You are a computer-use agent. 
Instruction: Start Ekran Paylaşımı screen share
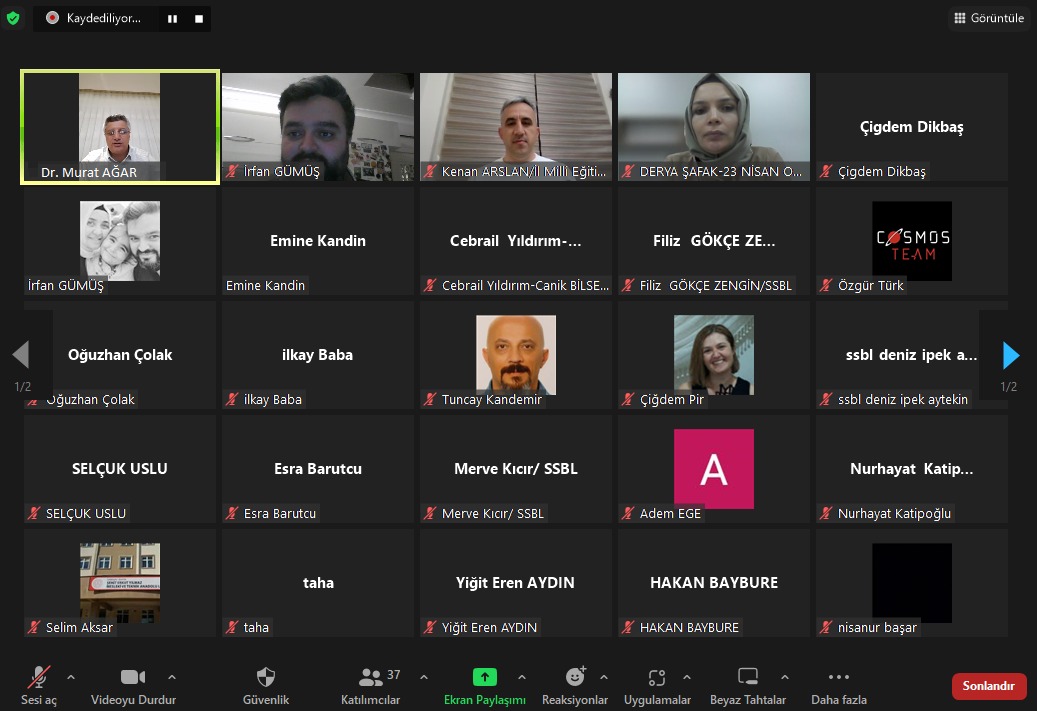[485, 686]
